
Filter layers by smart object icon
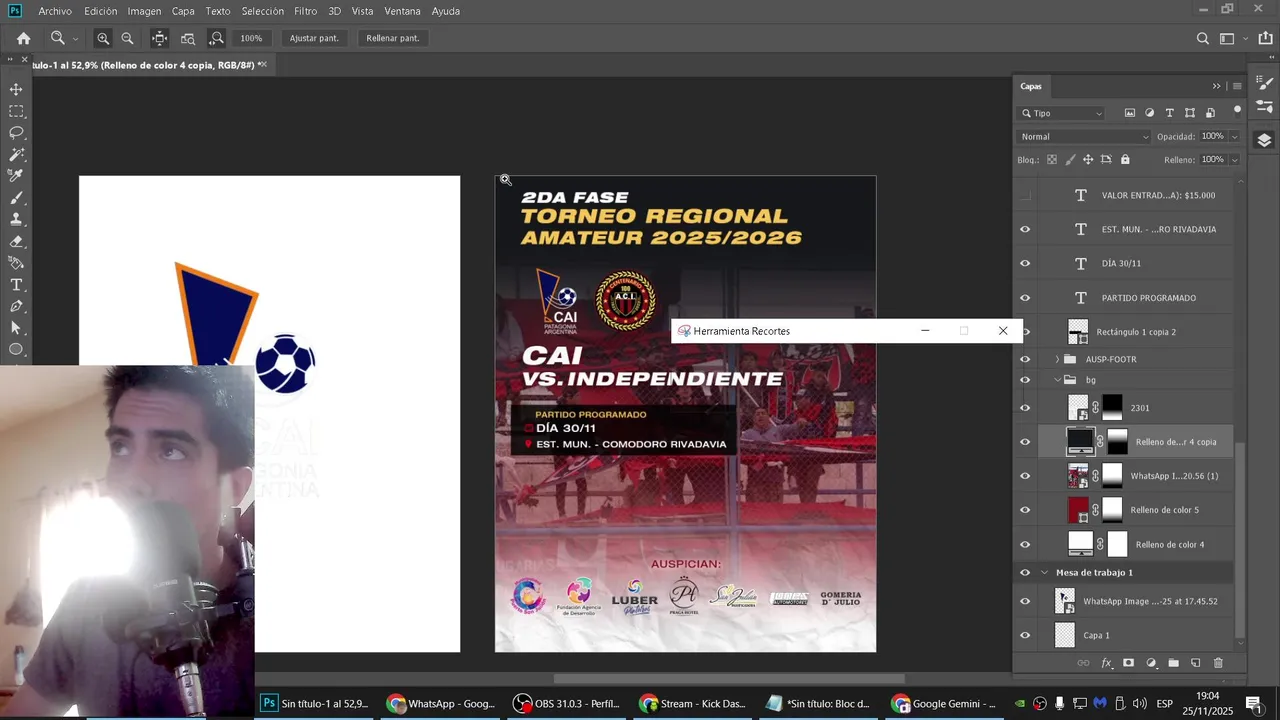click(x=1210, y=113)
